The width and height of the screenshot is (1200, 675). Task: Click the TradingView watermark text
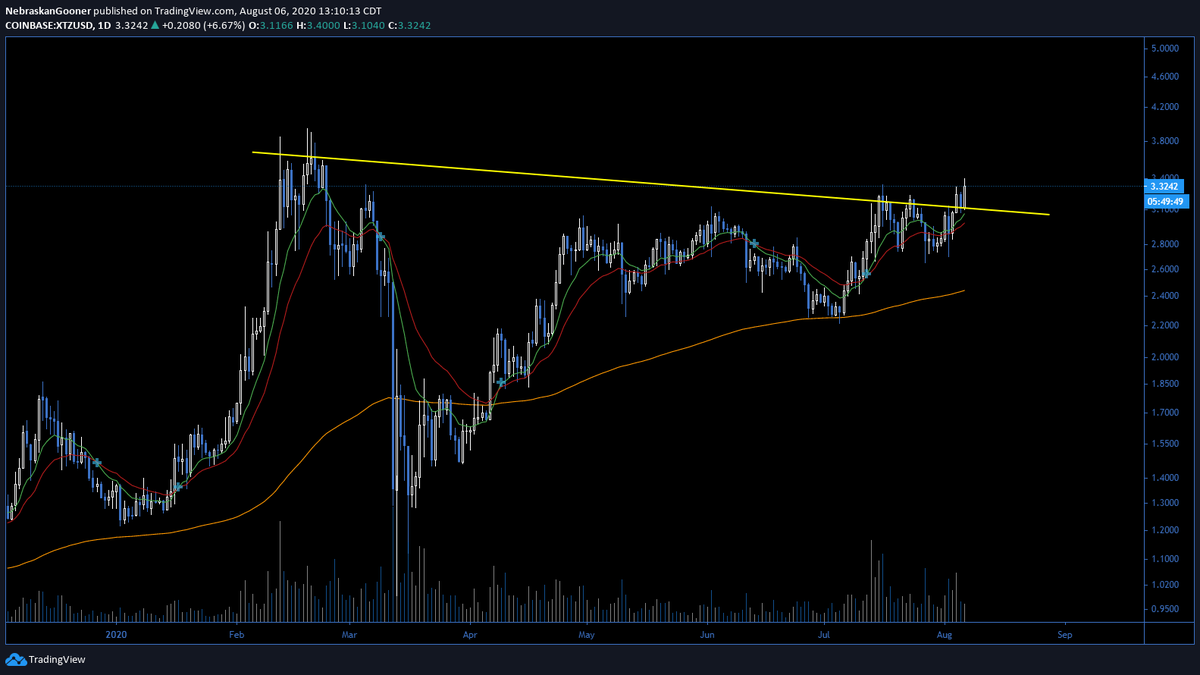click(57, 660)
